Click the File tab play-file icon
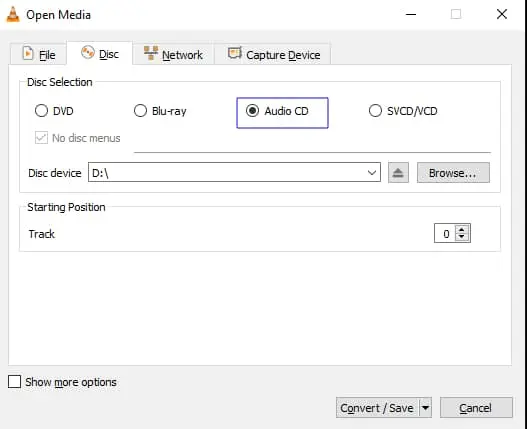This screenshot has width=527, height=429. coord(28,54)
